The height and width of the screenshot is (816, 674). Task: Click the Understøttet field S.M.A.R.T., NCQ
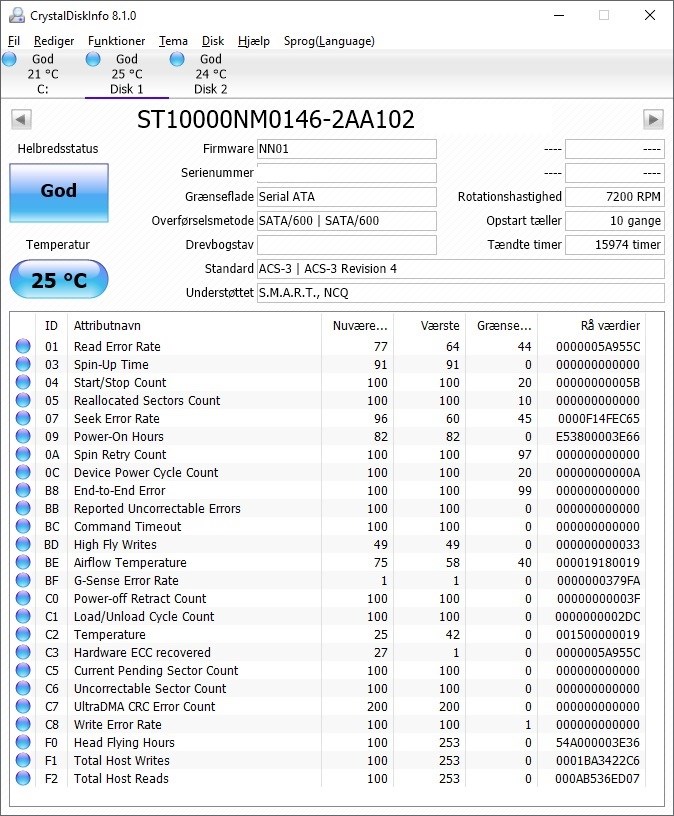(461, 292)
